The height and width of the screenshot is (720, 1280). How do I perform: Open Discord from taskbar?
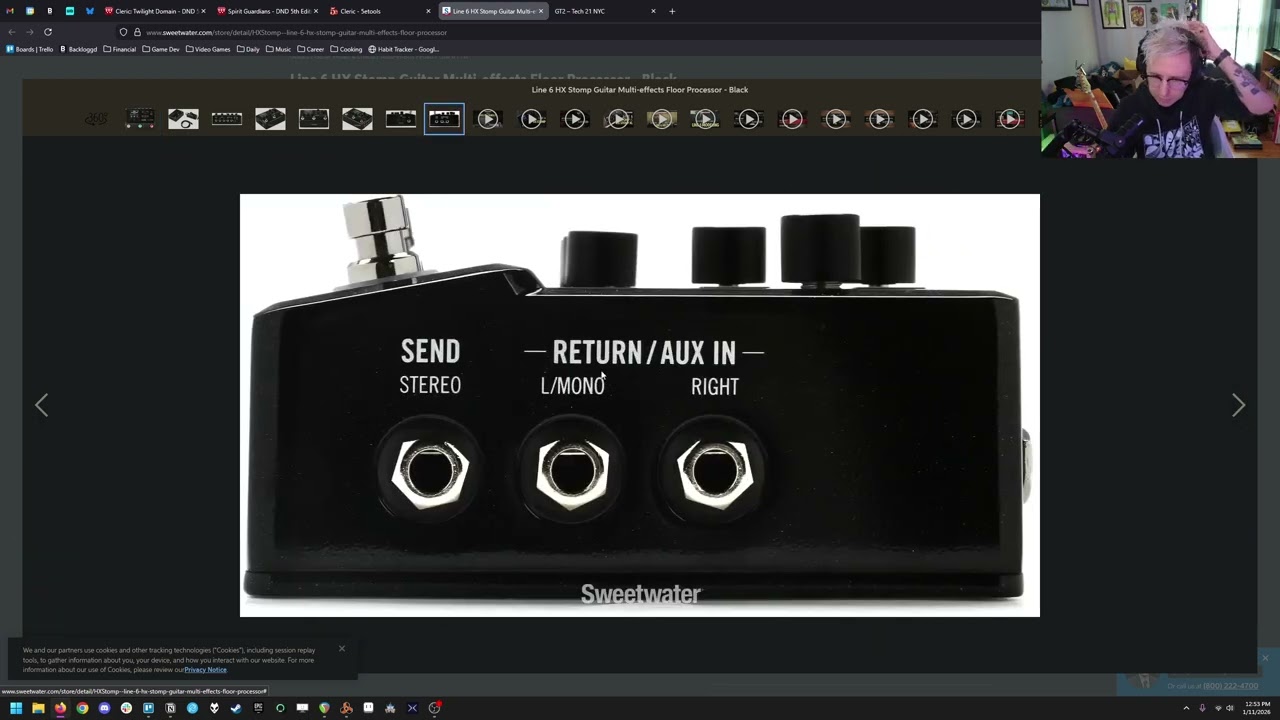(x=104, y=708)
